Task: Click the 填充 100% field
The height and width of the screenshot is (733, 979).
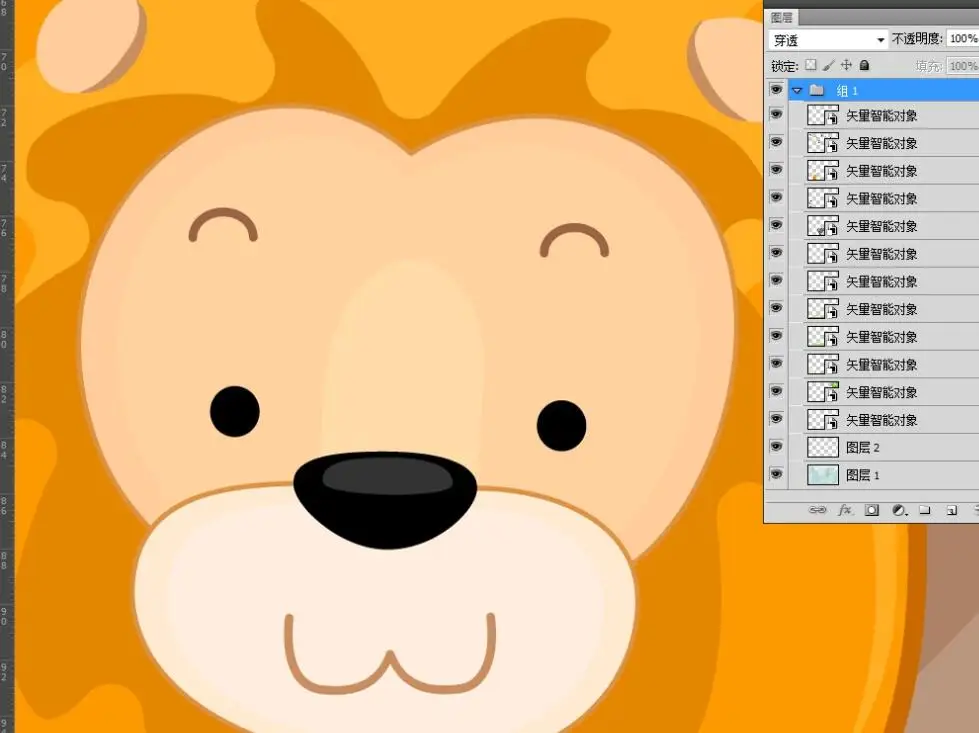Action: click(x=963, y=66)
